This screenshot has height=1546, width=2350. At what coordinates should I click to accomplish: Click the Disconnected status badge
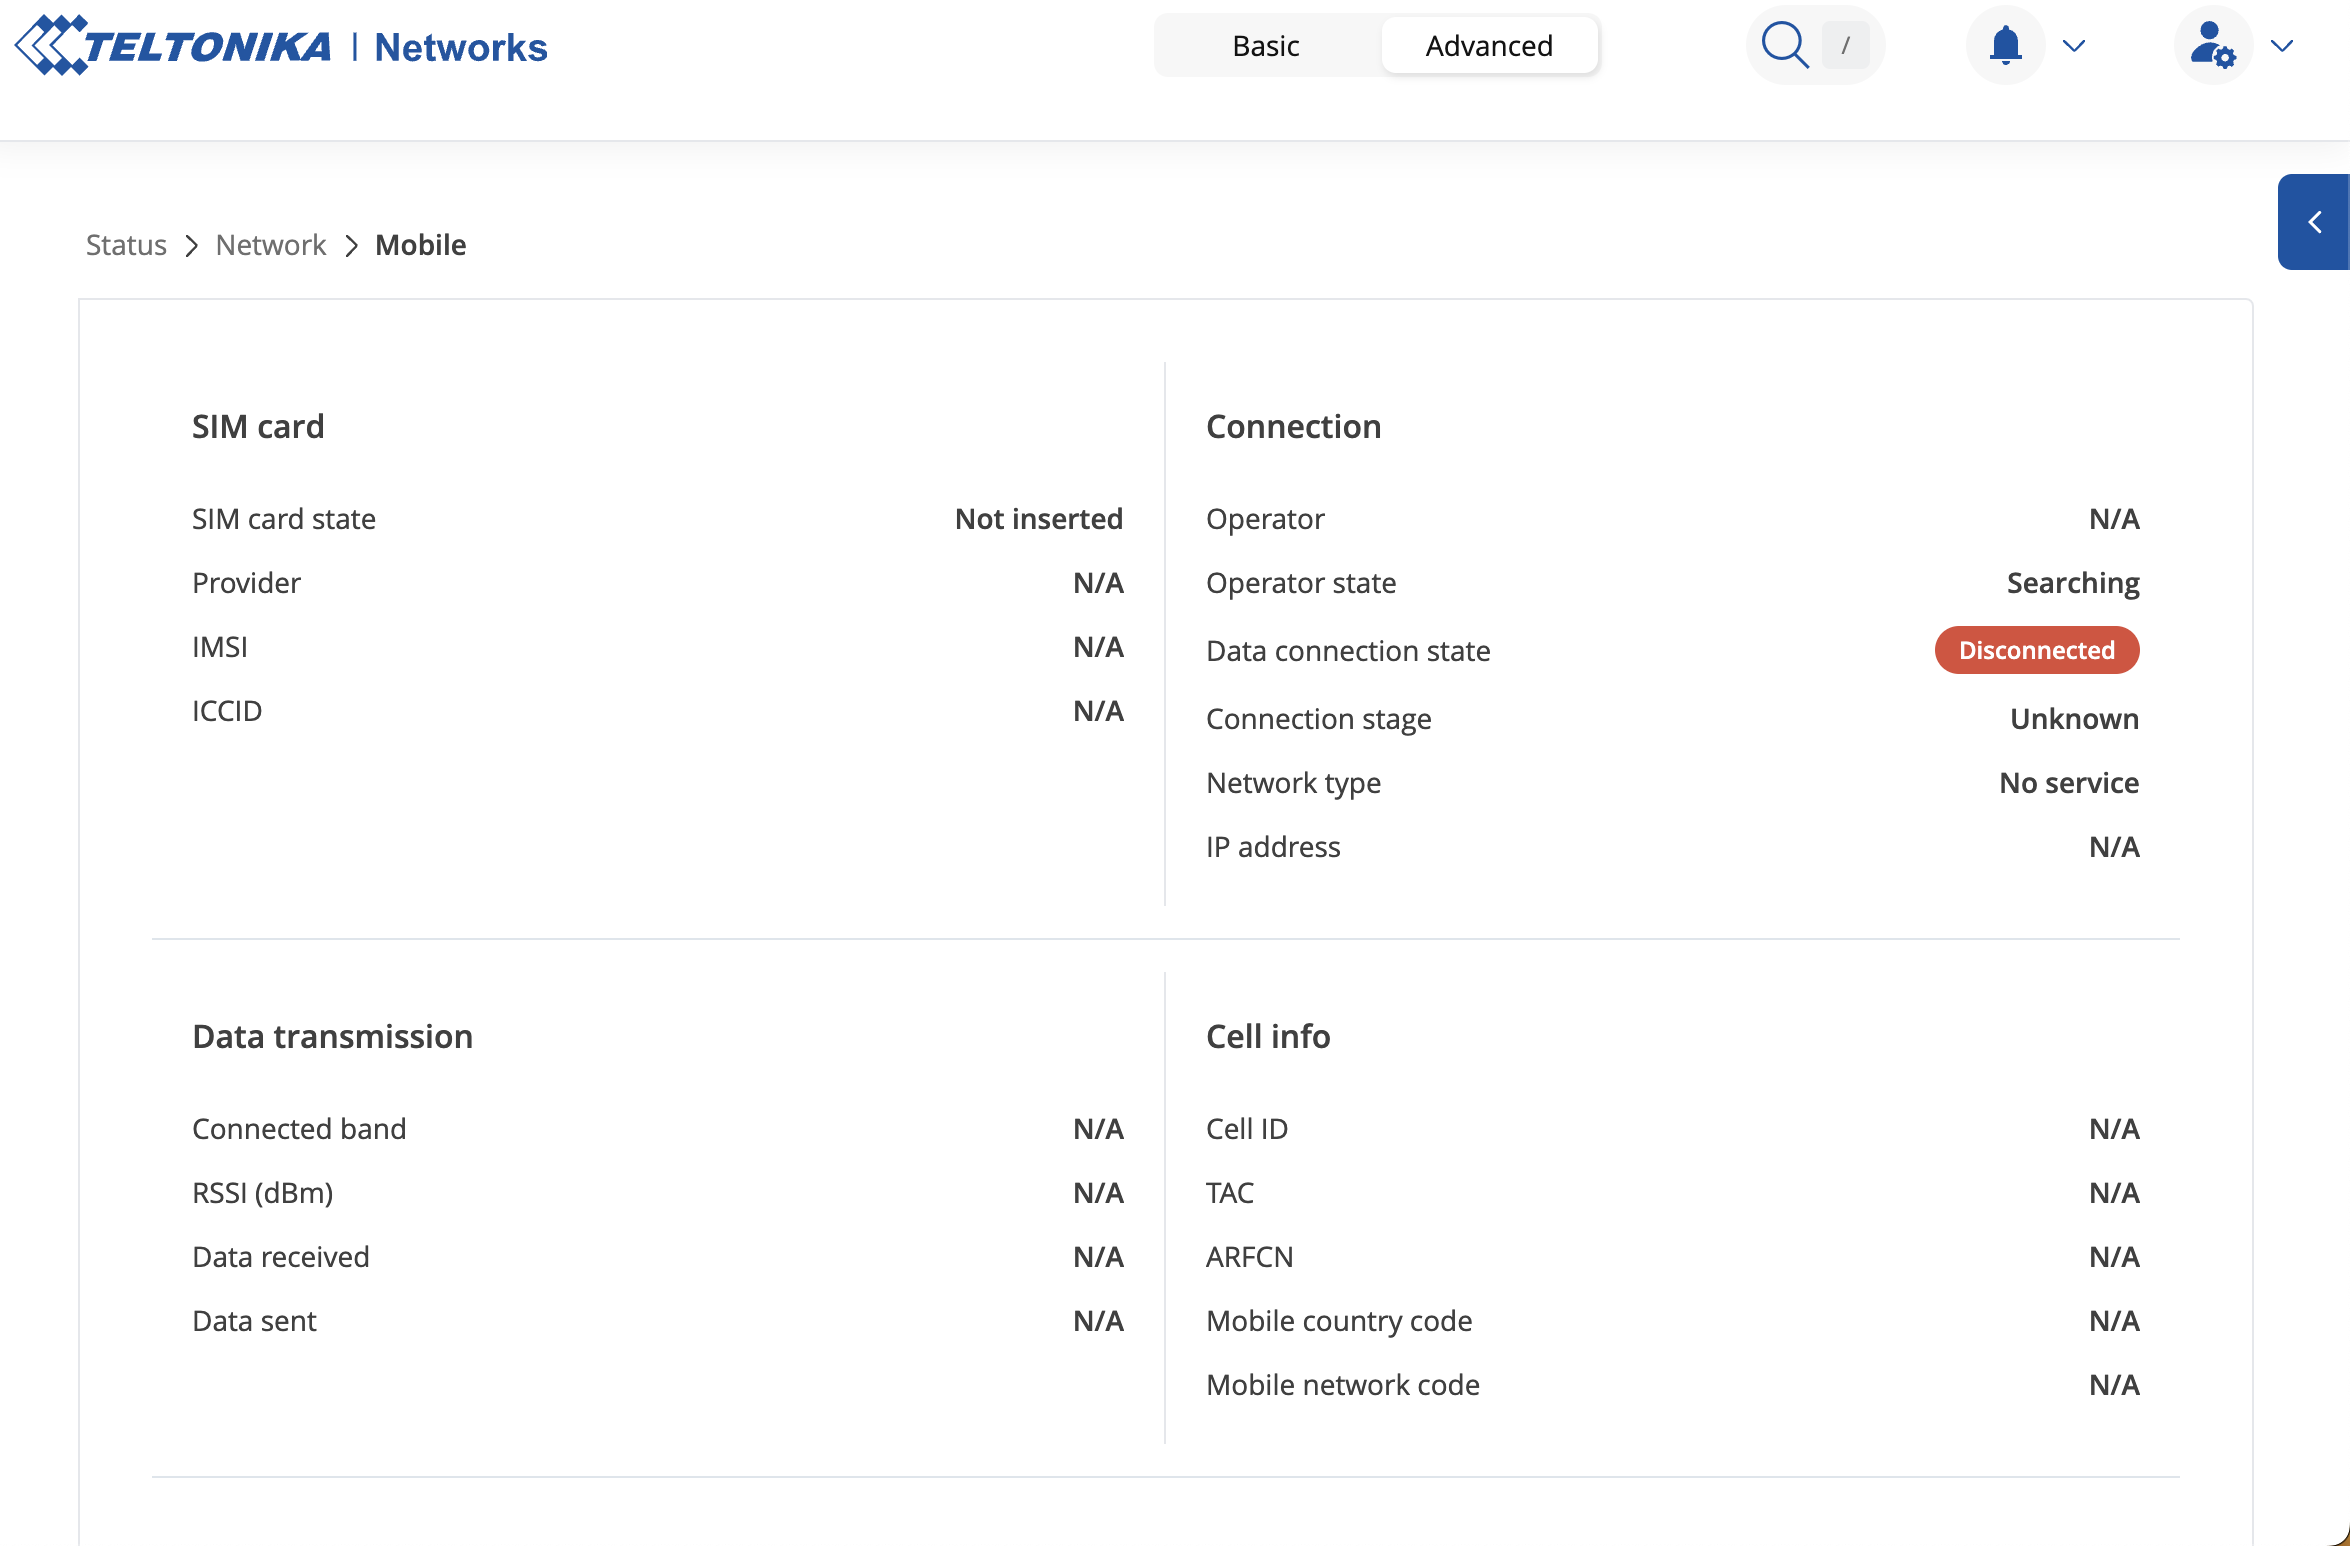[x=2037, y=650]
